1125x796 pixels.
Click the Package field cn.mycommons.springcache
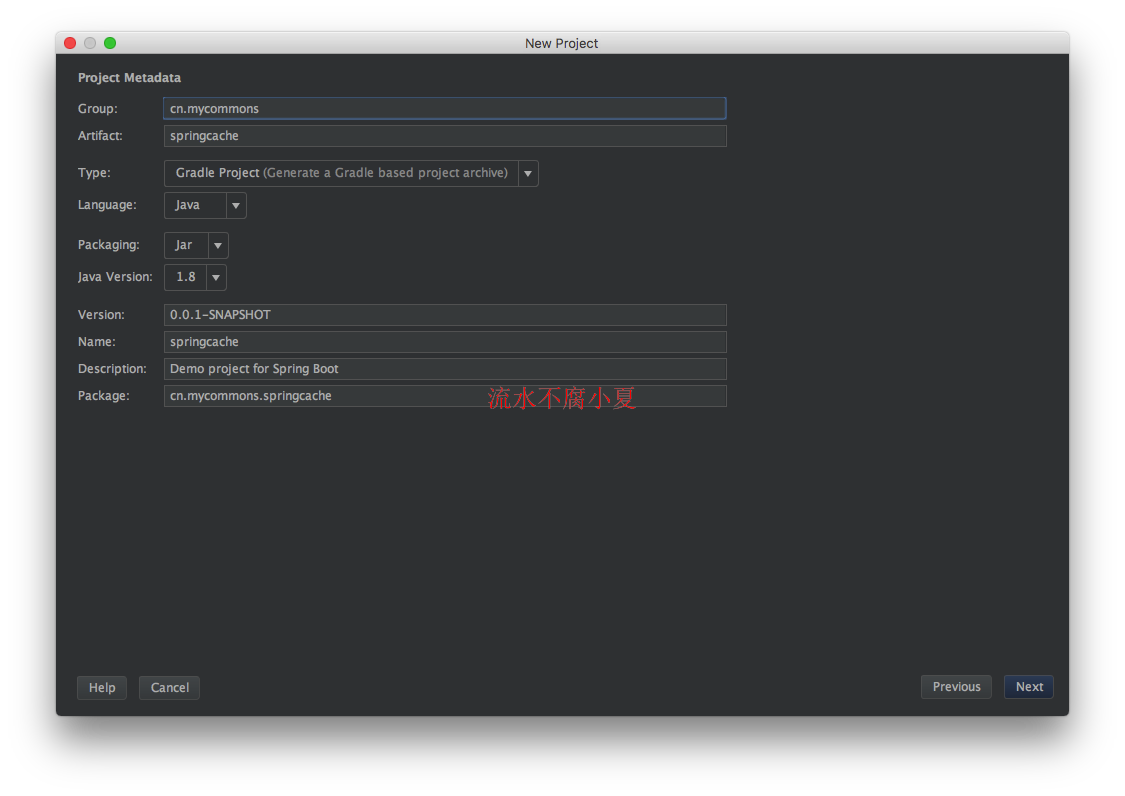pos(445,395)
